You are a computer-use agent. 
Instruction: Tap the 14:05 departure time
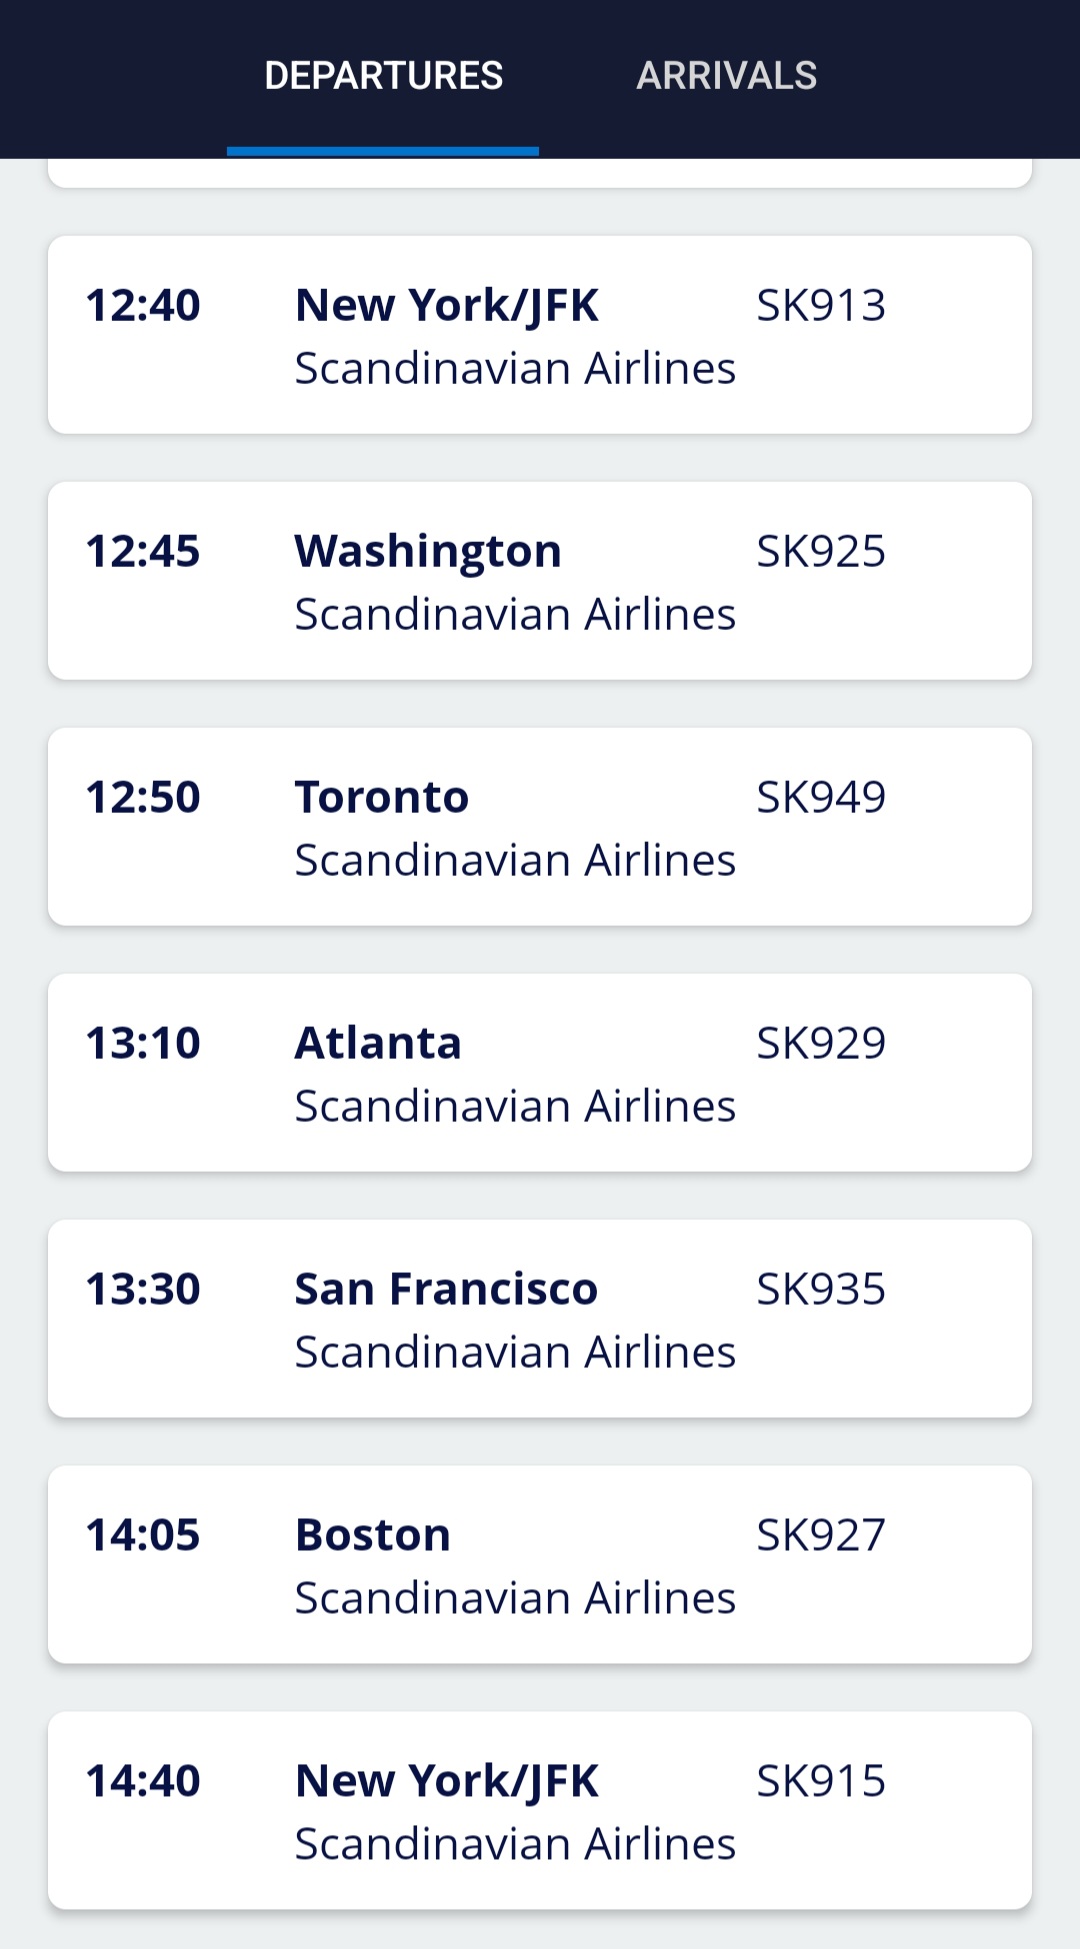pos(143,1536)
